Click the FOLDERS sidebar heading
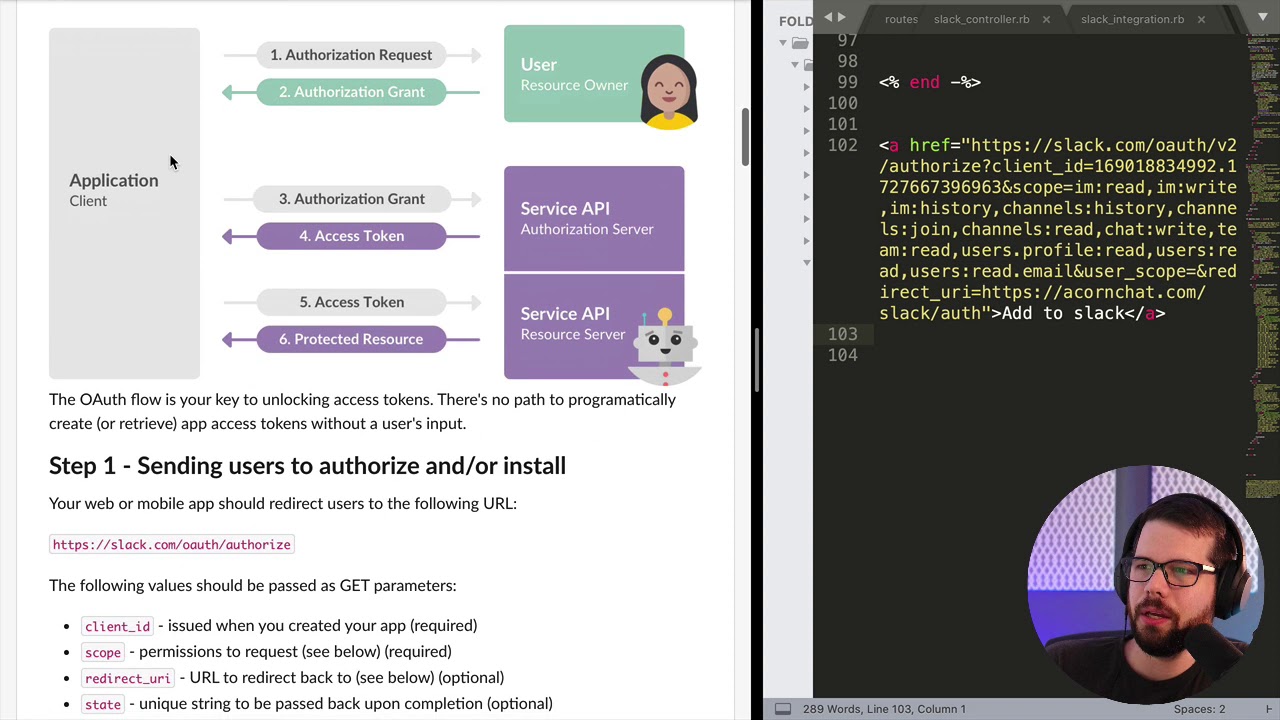 coord(796,21)
